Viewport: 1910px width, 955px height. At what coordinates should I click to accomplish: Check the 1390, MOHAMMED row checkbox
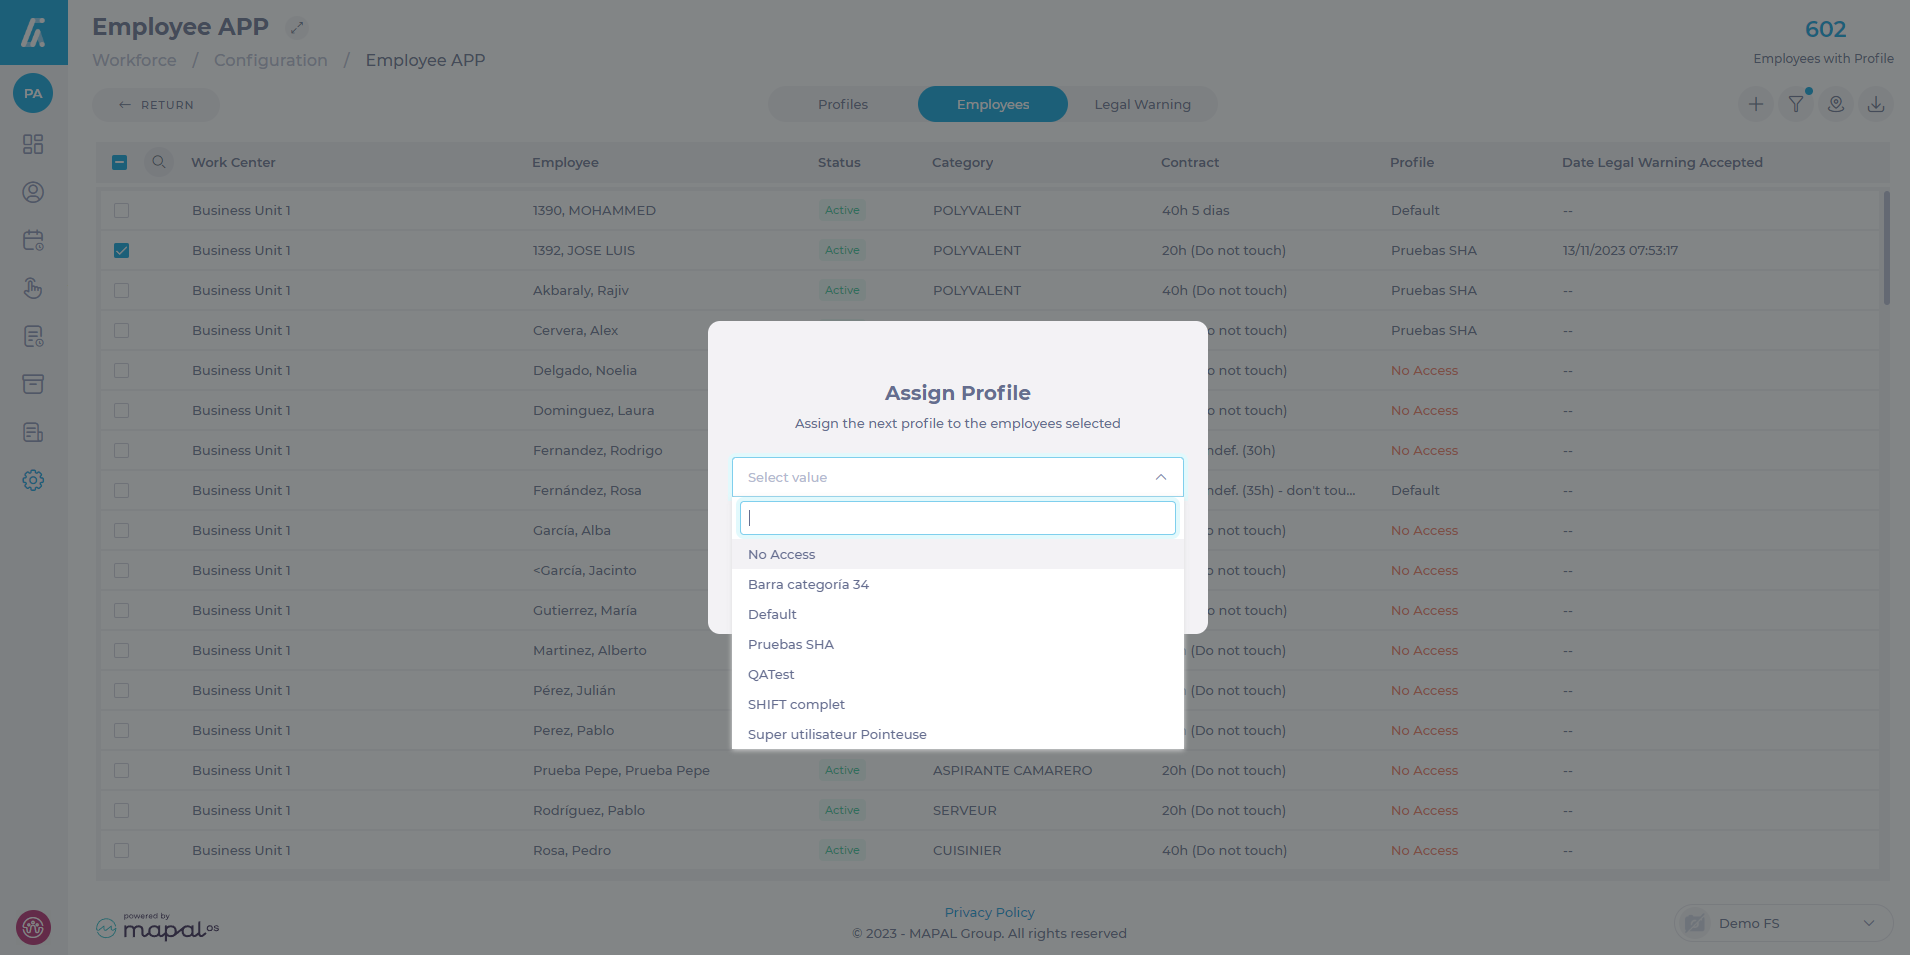[x=121, y=210]
